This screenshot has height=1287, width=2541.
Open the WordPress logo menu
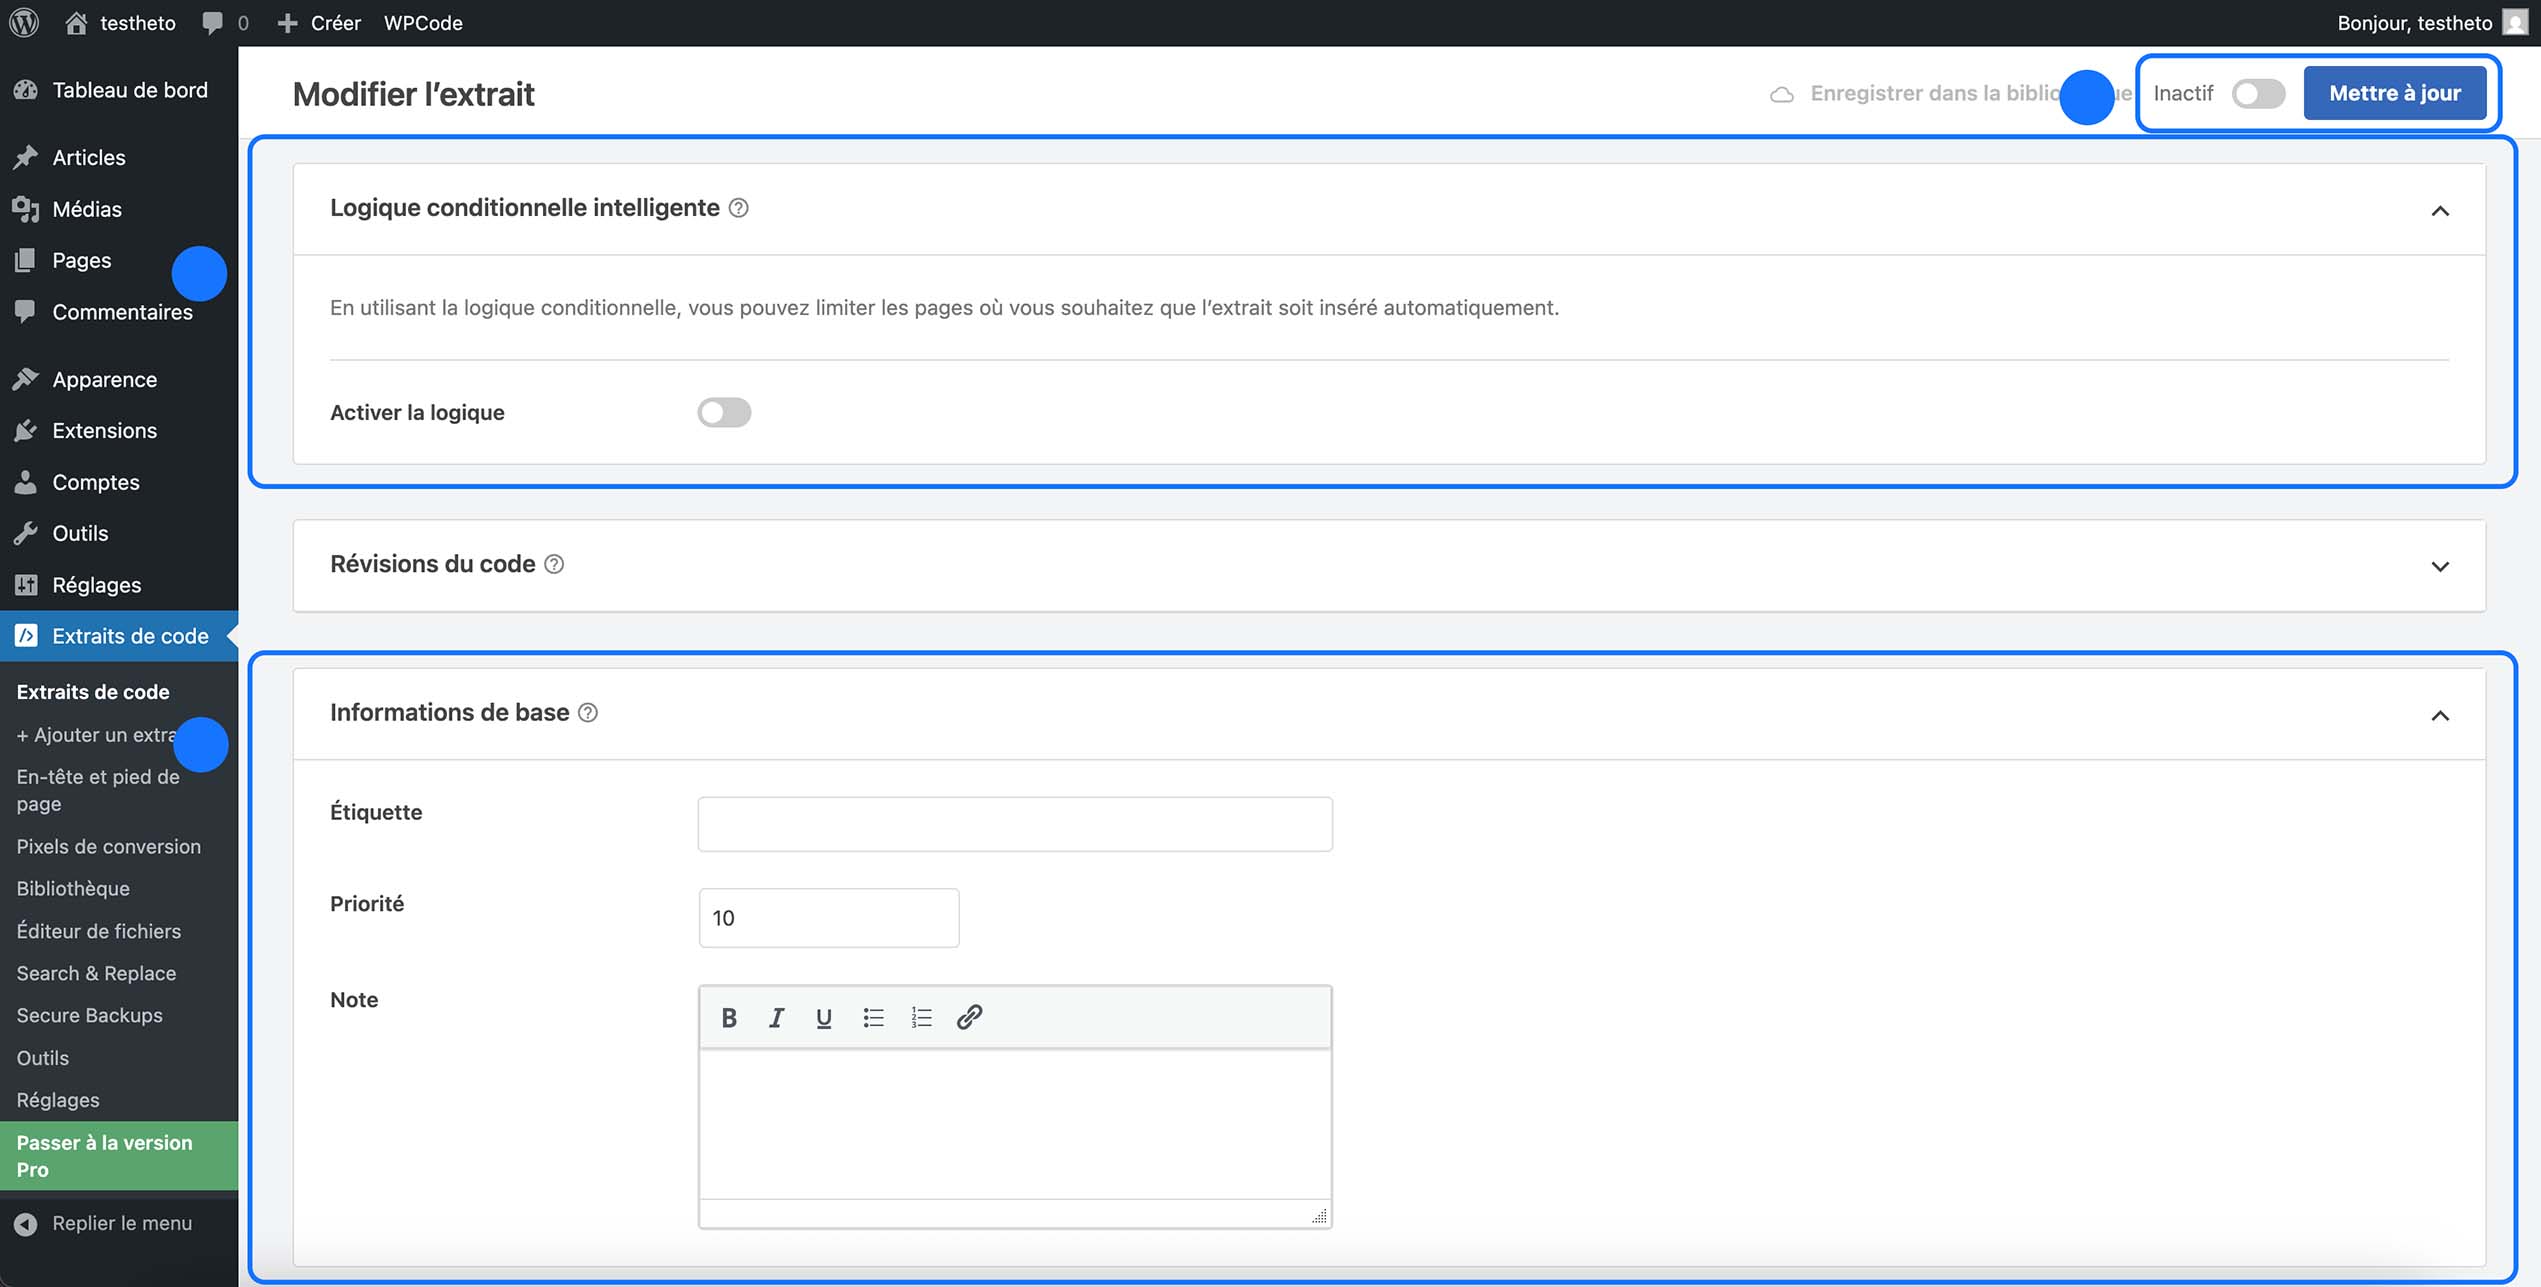point(23,22)
